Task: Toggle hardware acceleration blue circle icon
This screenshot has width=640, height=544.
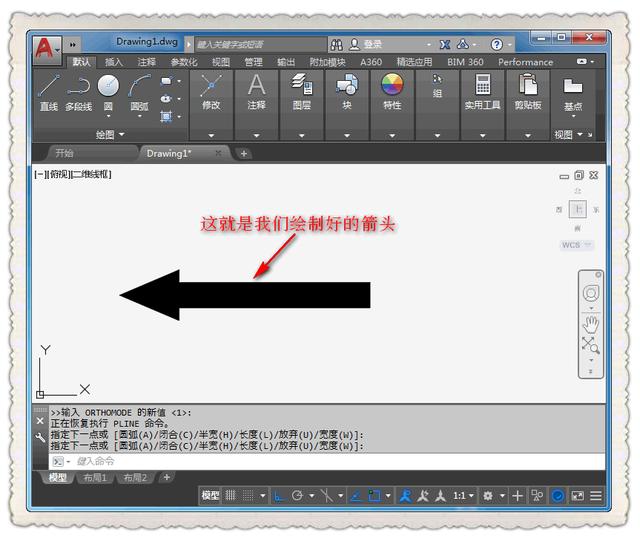Action: pos(558,495)
